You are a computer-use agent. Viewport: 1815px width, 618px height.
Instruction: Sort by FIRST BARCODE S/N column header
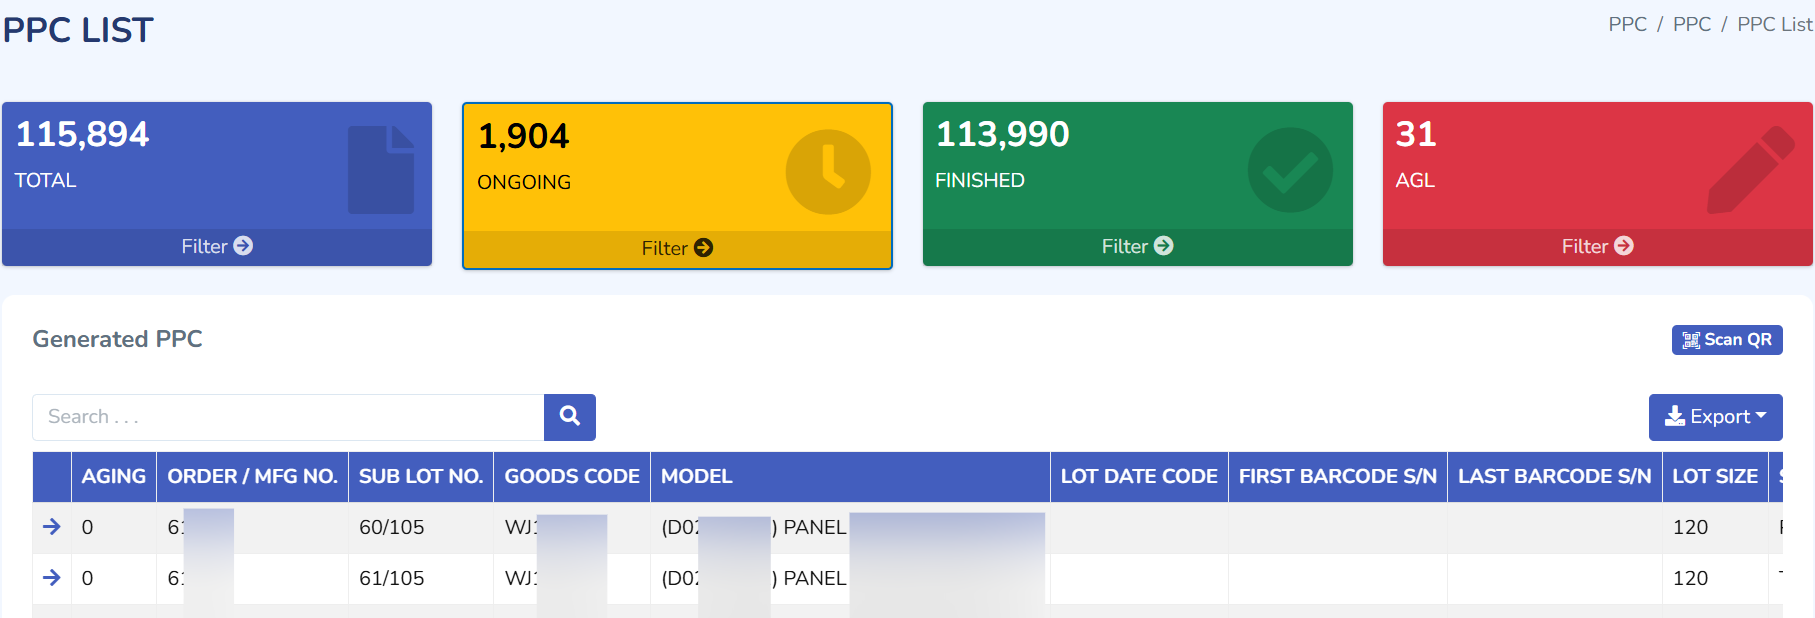[1338, 477]
